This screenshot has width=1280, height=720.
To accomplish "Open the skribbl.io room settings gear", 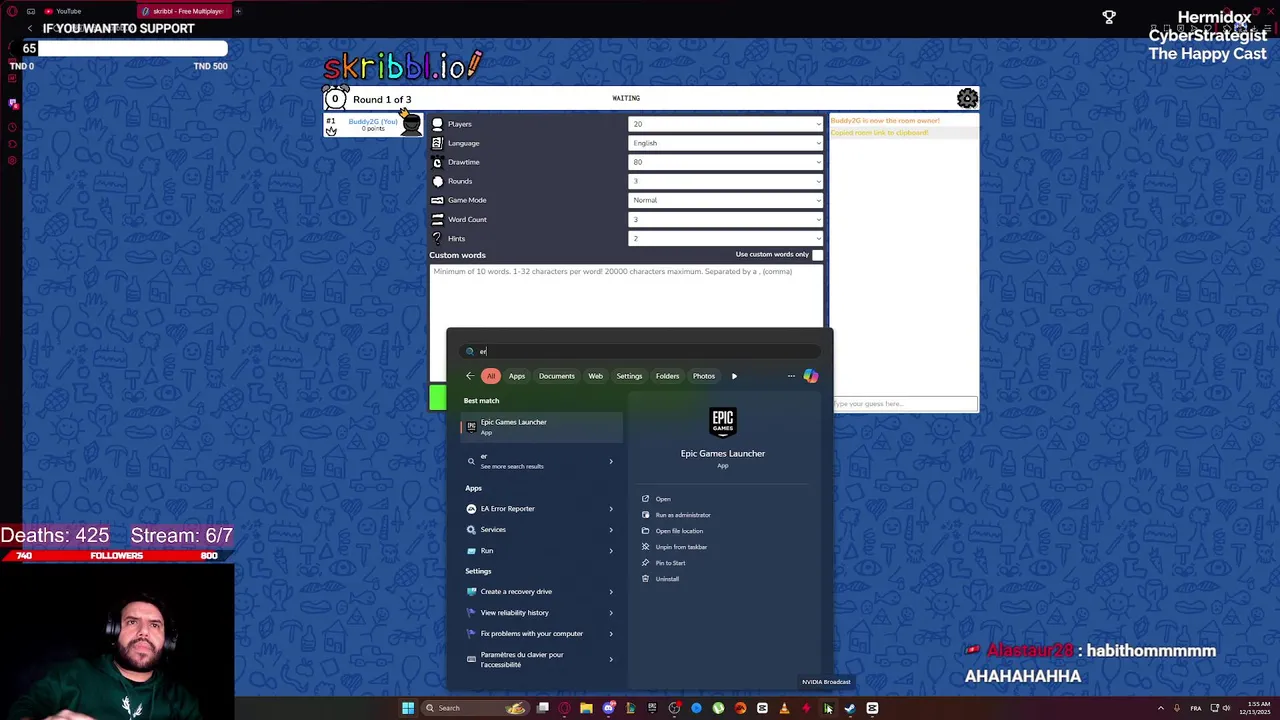I will tap(967, 98).
